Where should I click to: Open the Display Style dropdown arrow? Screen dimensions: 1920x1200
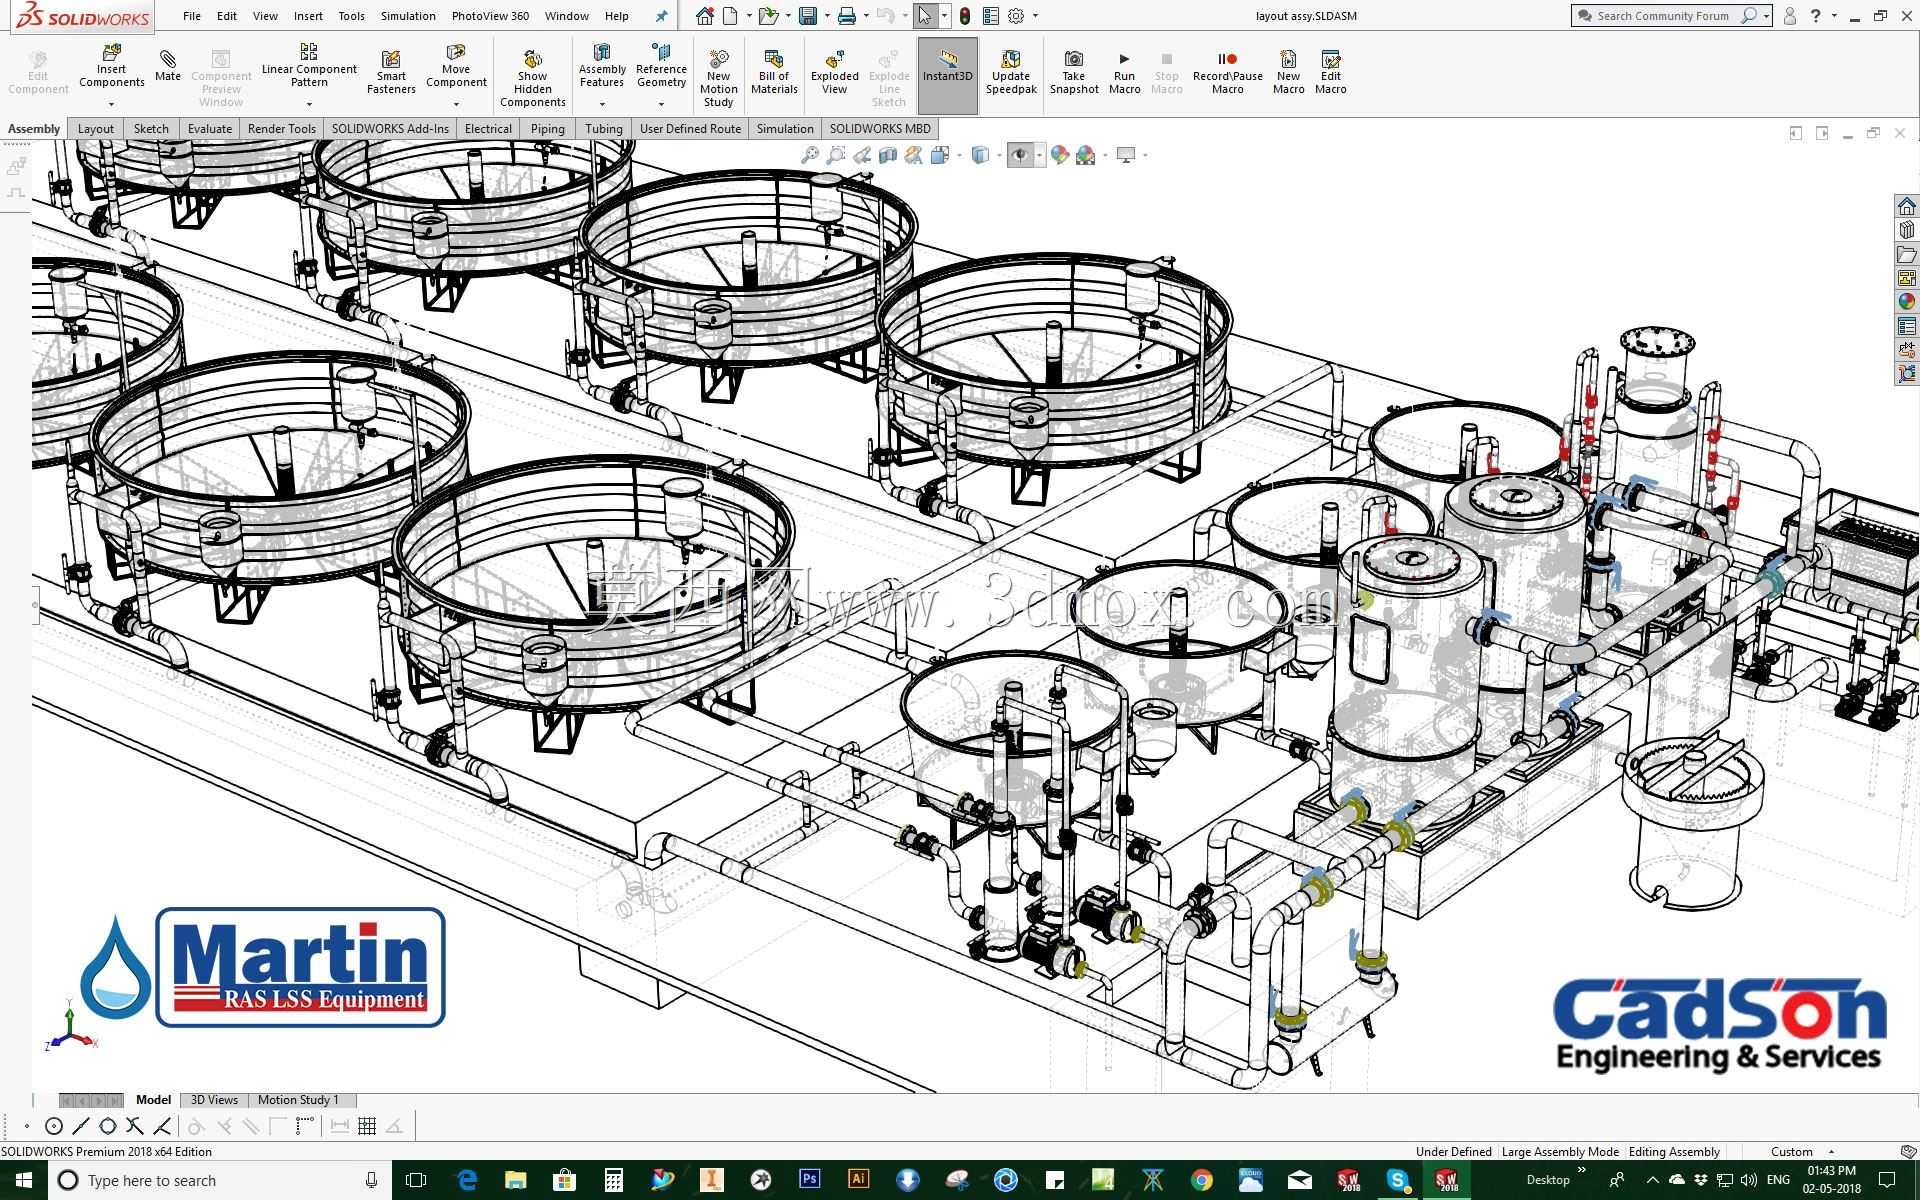point(998,155)
